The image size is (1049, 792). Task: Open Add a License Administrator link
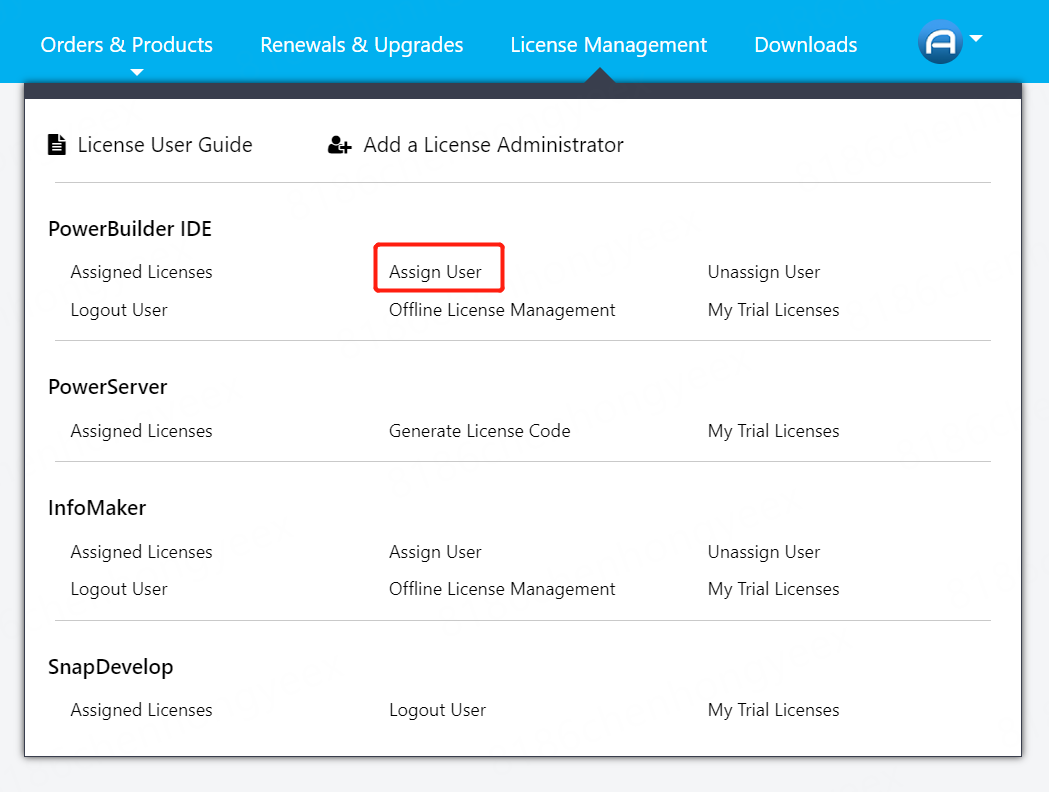pyautogui.click(x=493, y=144)
